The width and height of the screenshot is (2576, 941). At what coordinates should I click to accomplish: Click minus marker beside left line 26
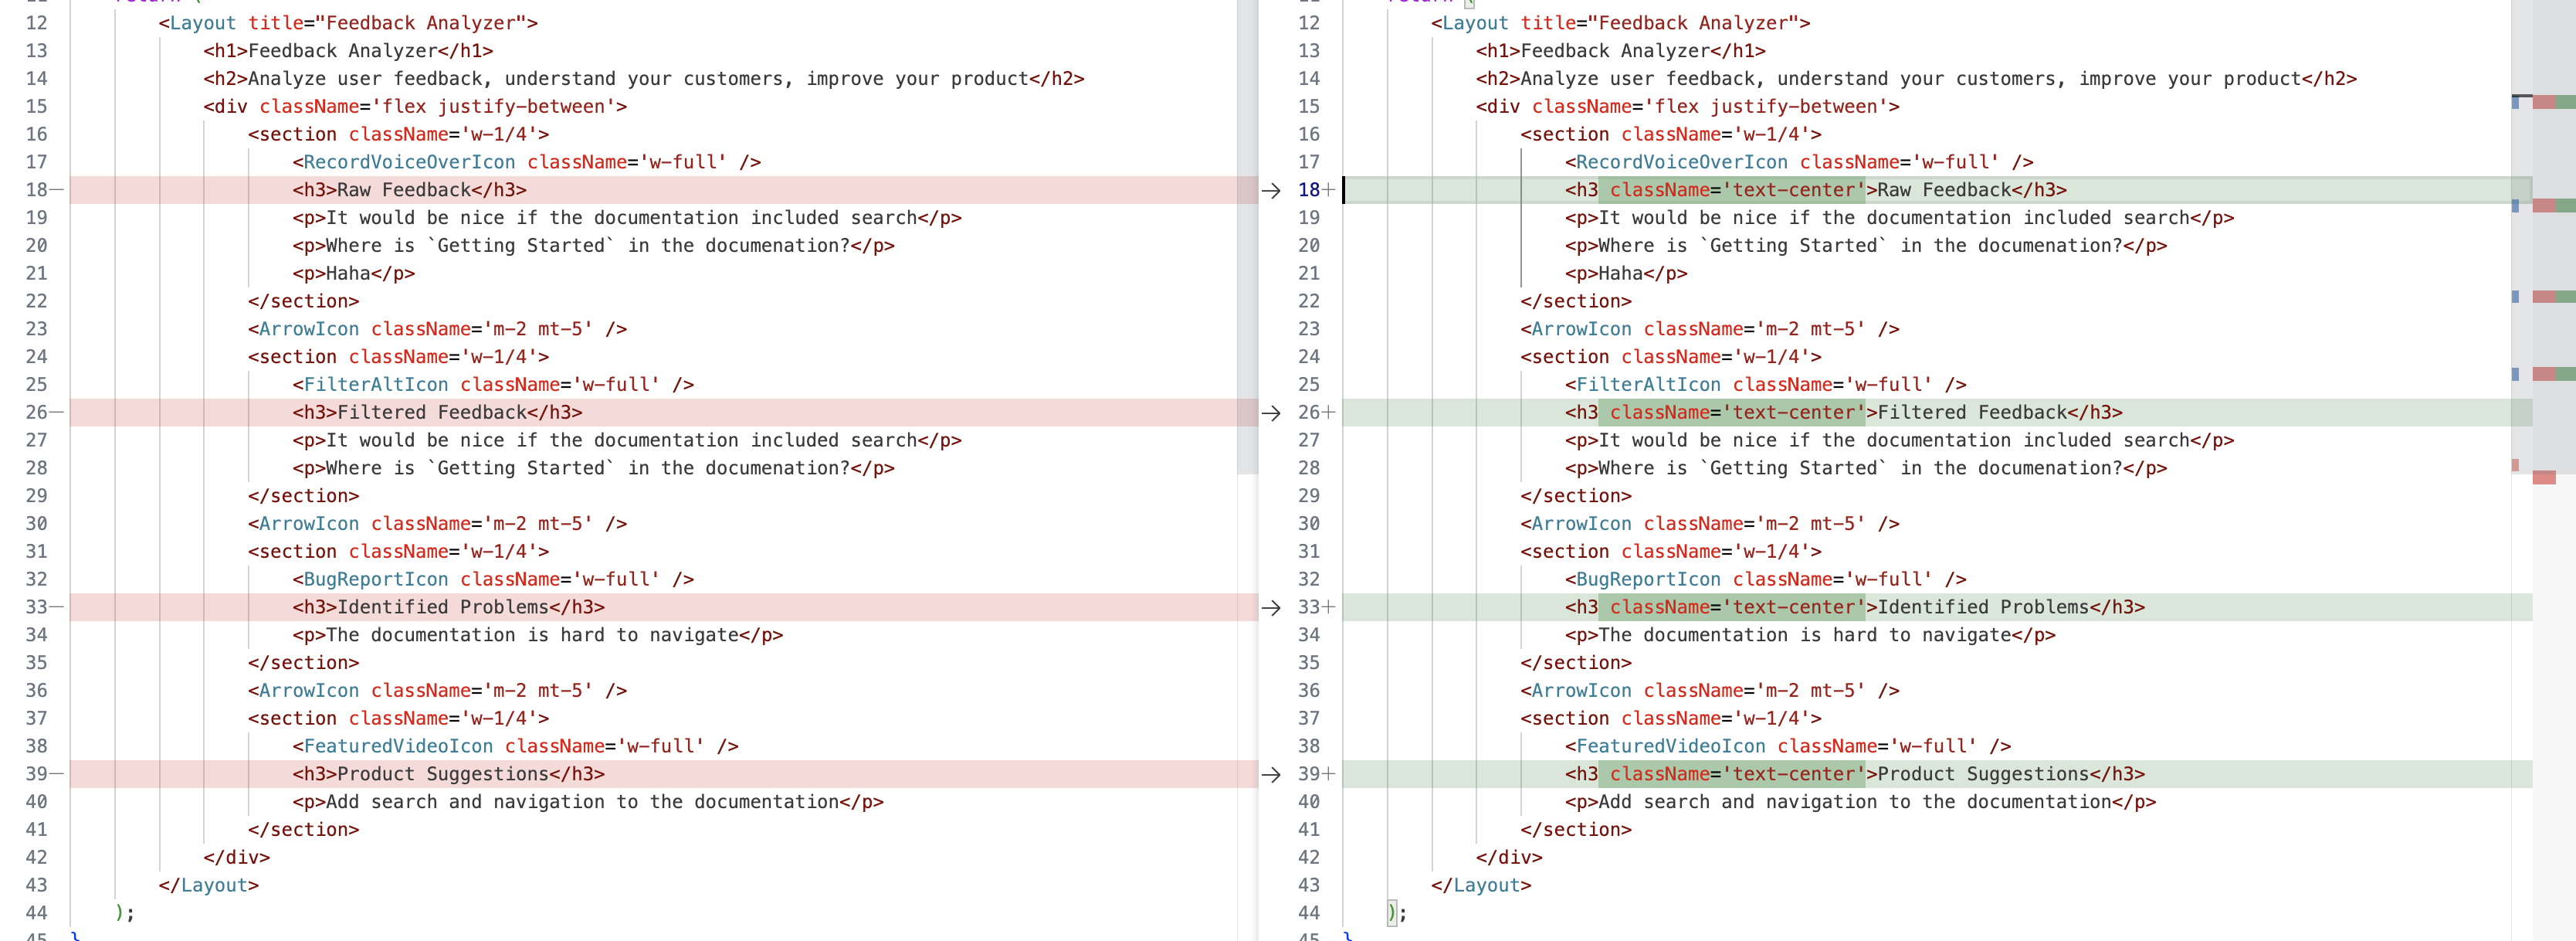tap(57, 412)
